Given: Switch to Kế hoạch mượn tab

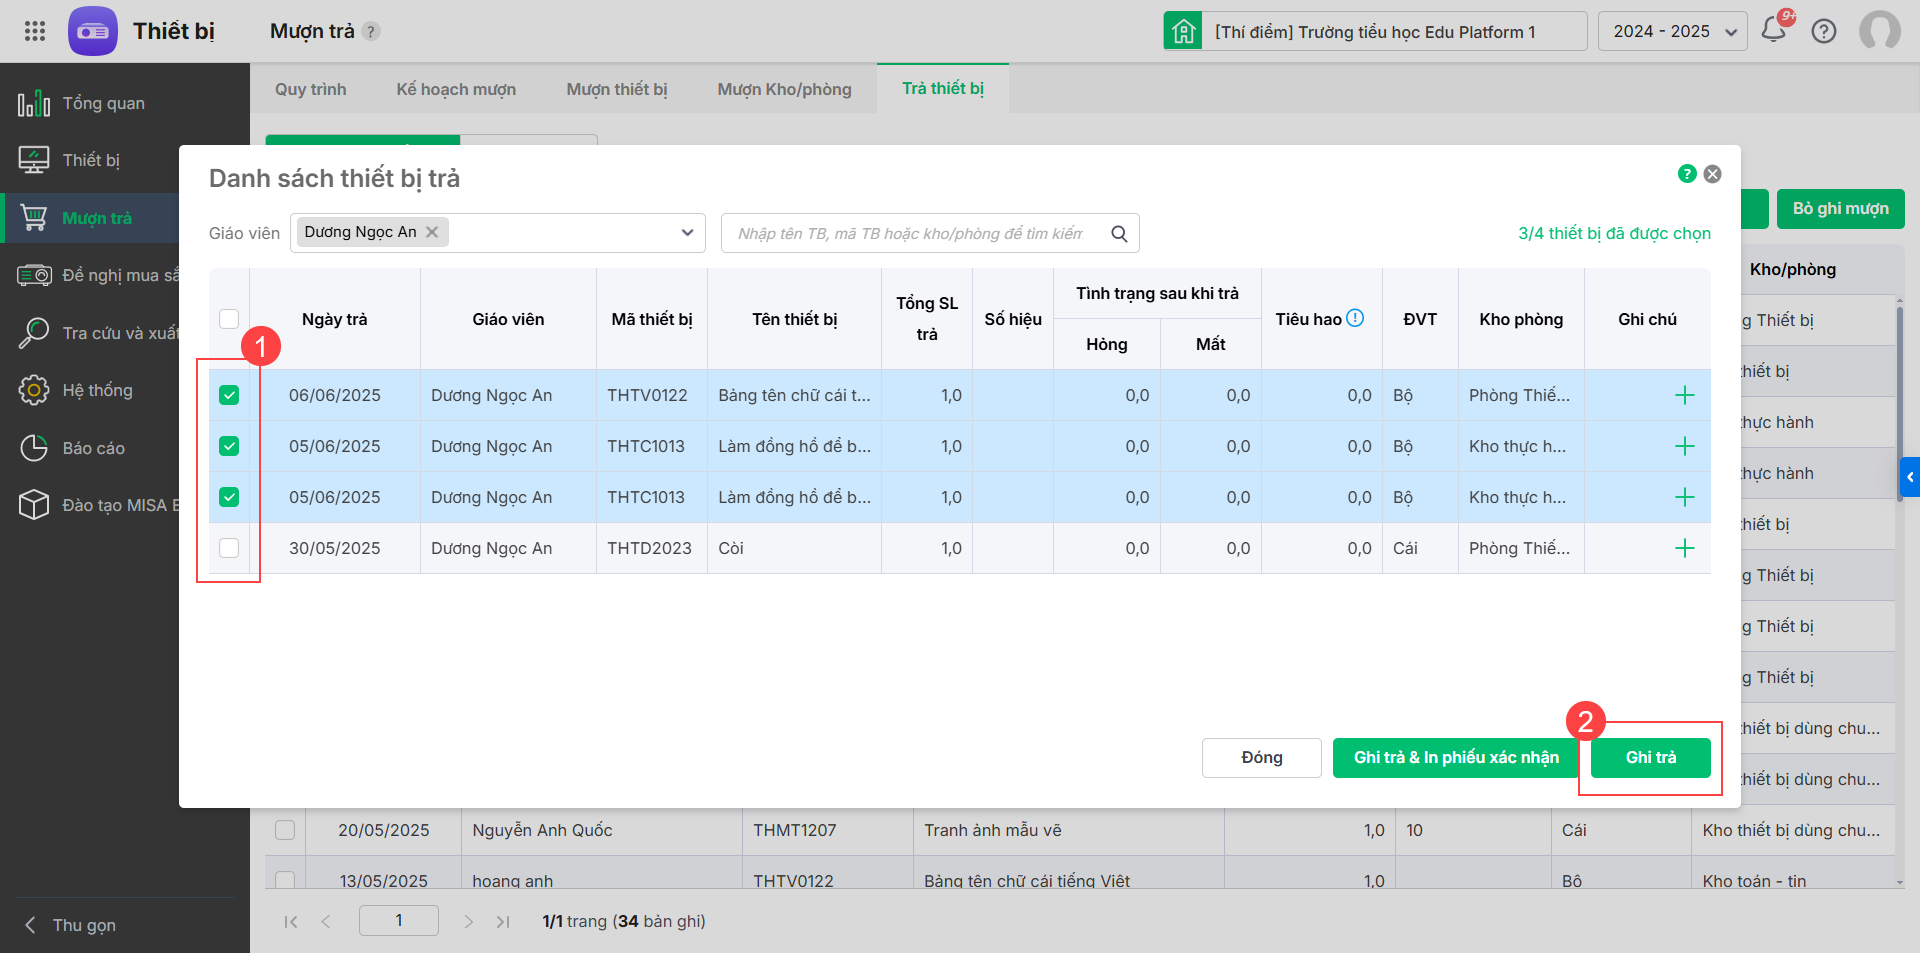Looking at the screenshot, I should tap(456, 89).
